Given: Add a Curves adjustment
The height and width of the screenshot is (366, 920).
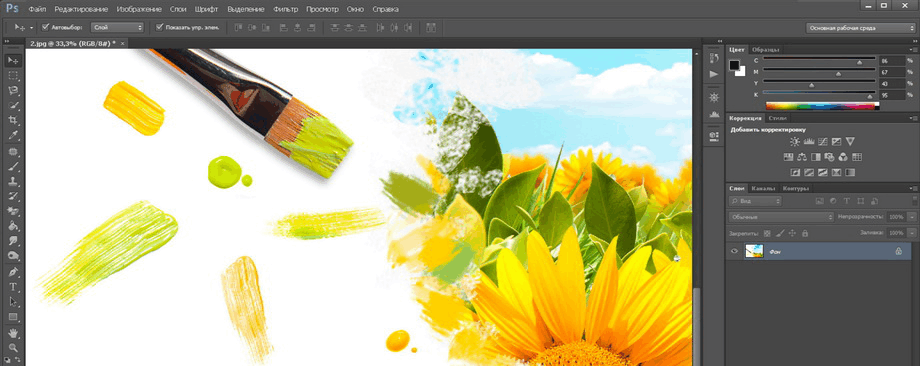Looking at the screenshot, I should click(823, 141).
